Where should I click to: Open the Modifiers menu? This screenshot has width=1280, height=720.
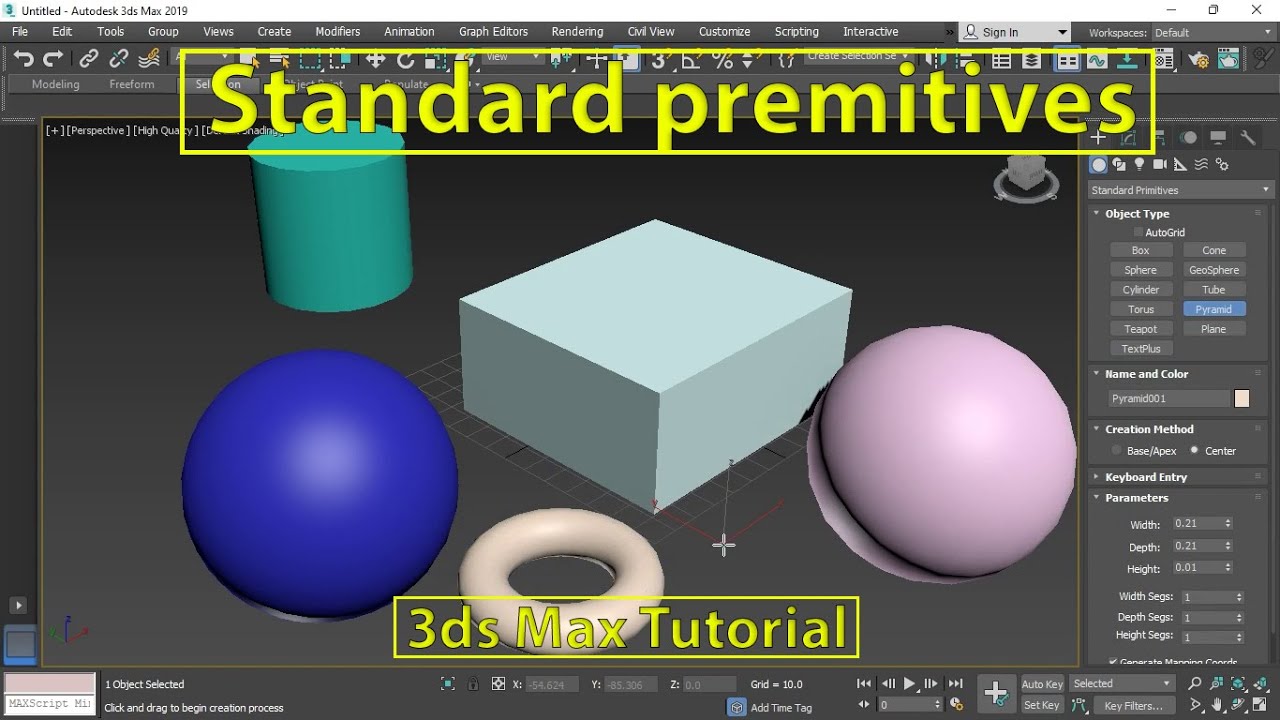tap(338, 32)
